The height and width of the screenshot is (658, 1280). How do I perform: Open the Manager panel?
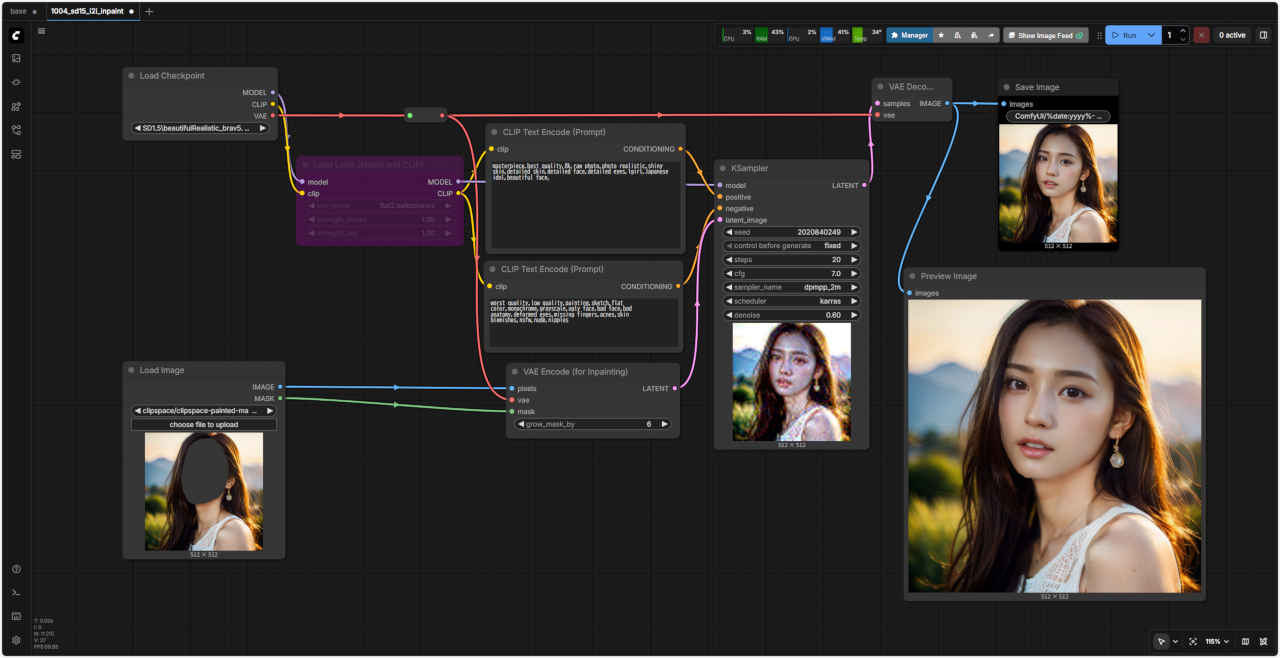908,35
